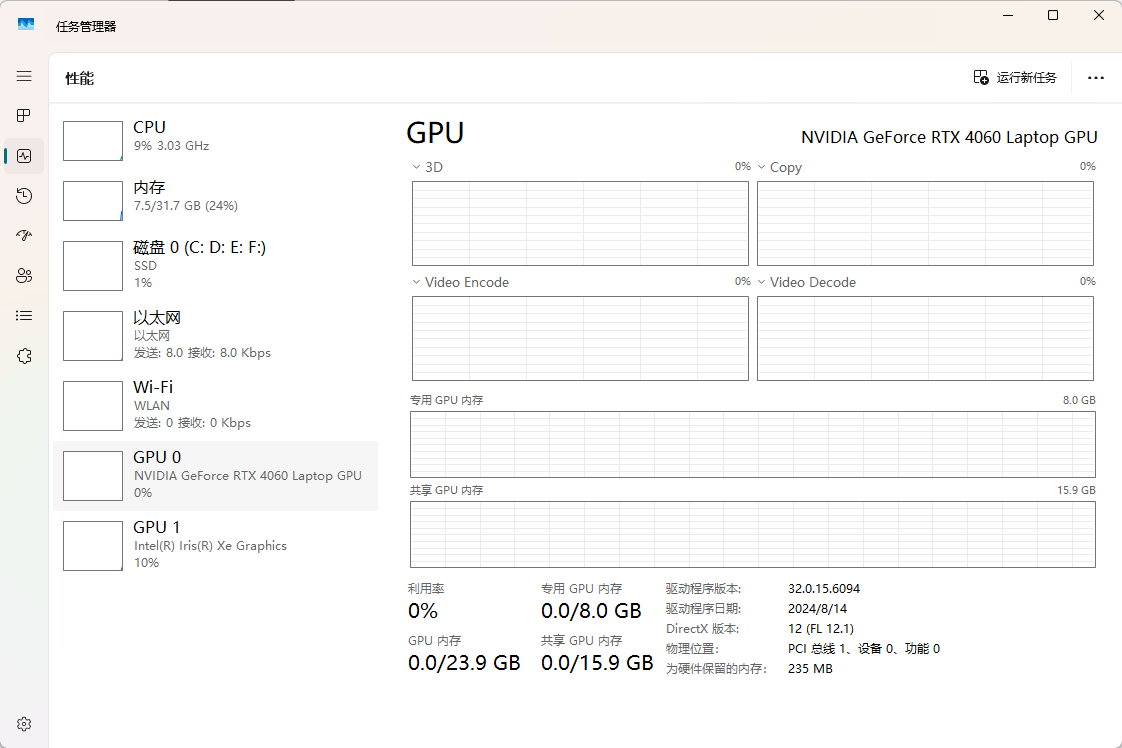1122x748 pixels.
Task: Open the more options ellipsis menu
Action: (x=1096, y=77)
